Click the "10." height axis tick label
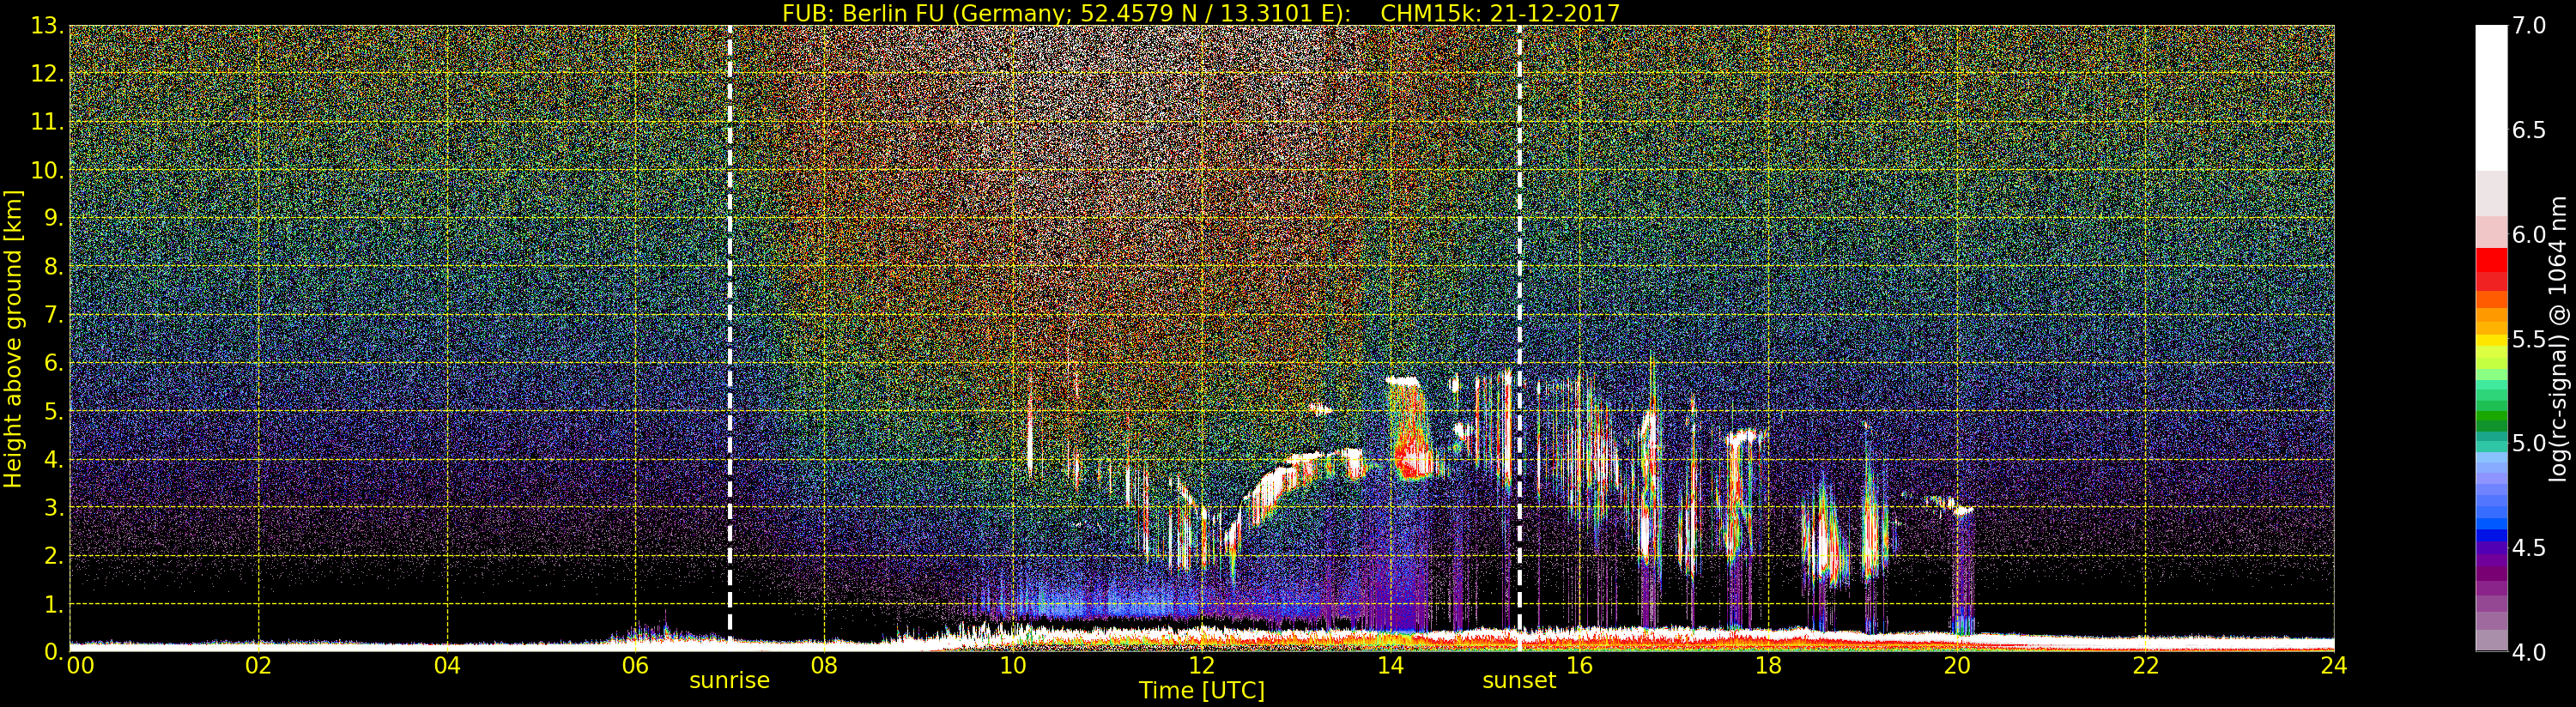This screenshot has height=707, width=2576. click(x=47, y=170)
